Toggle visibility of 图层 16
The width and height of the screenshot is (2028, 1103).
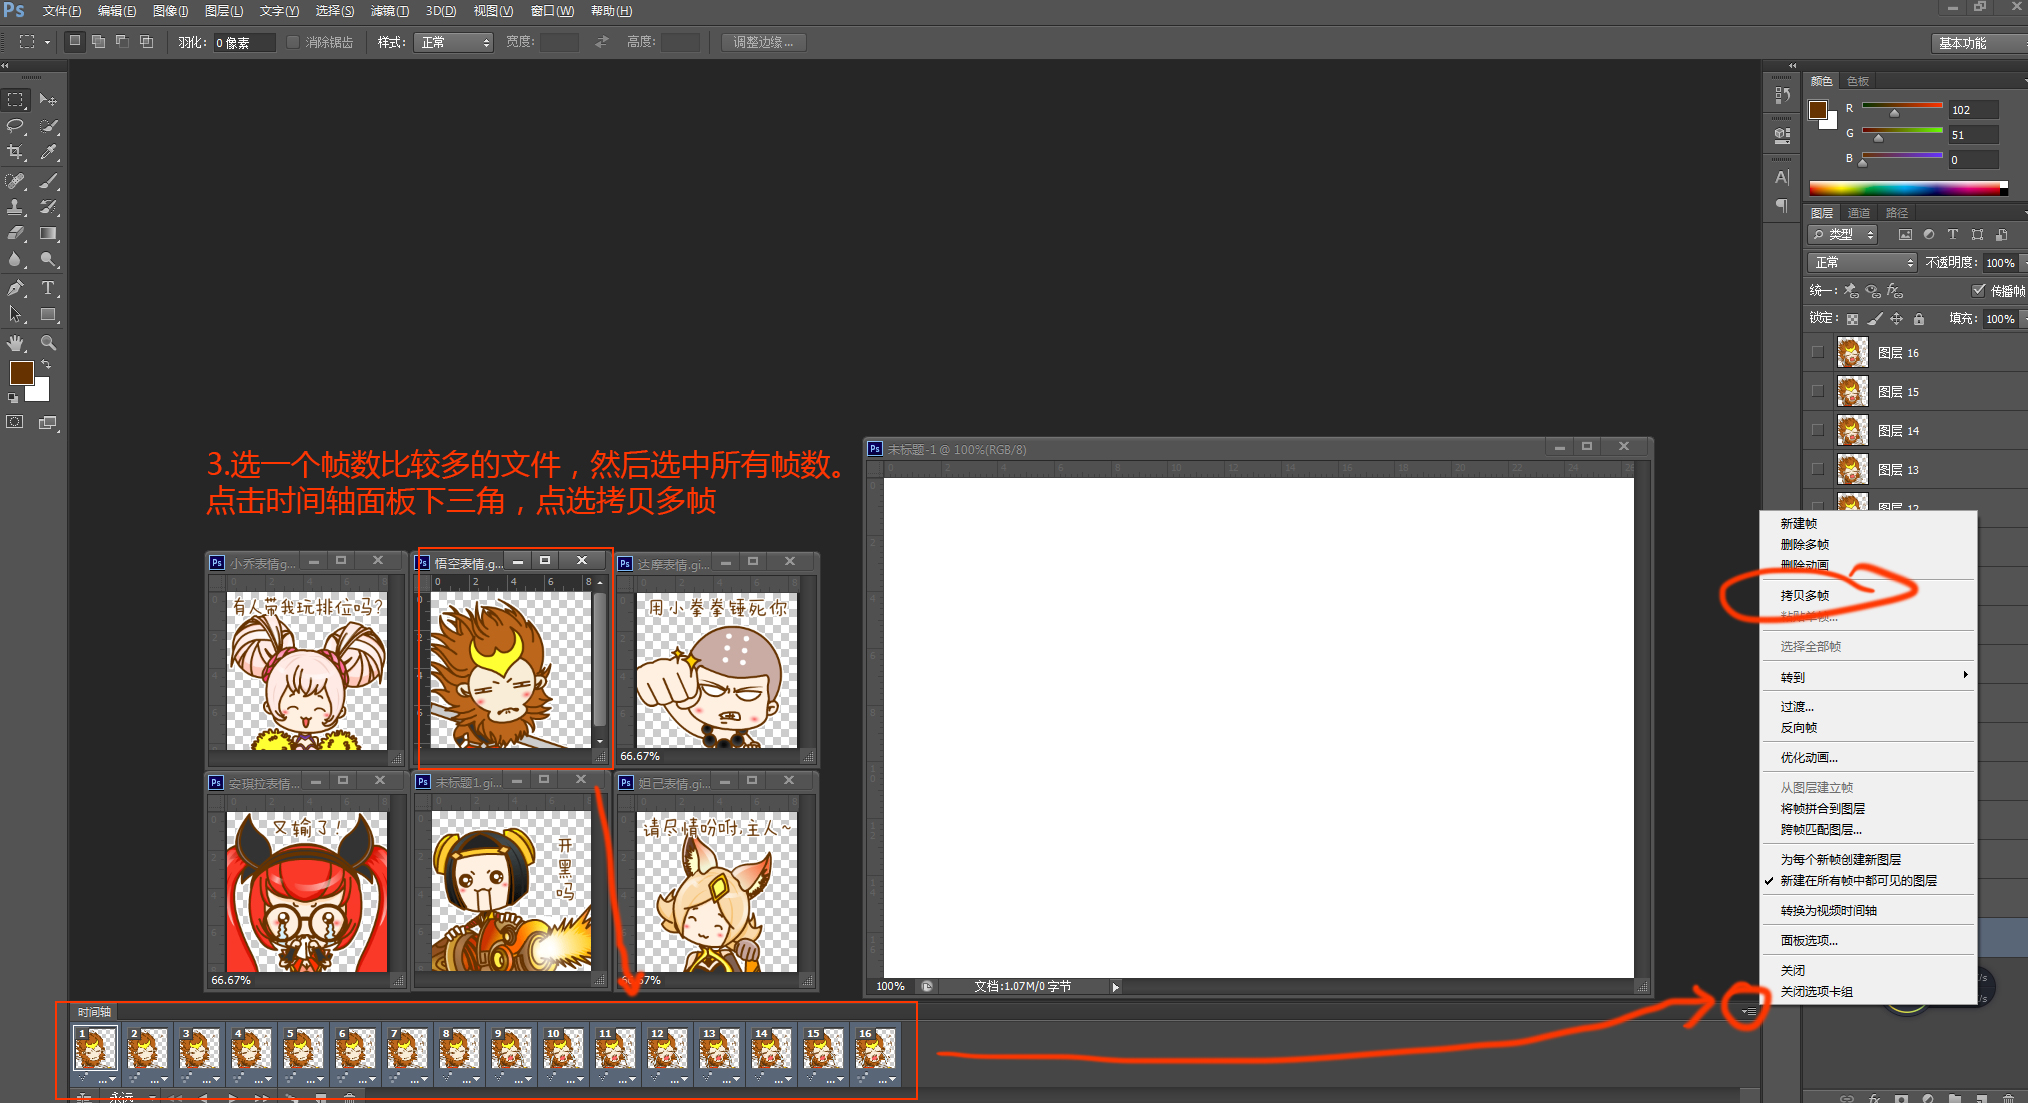1817,352
